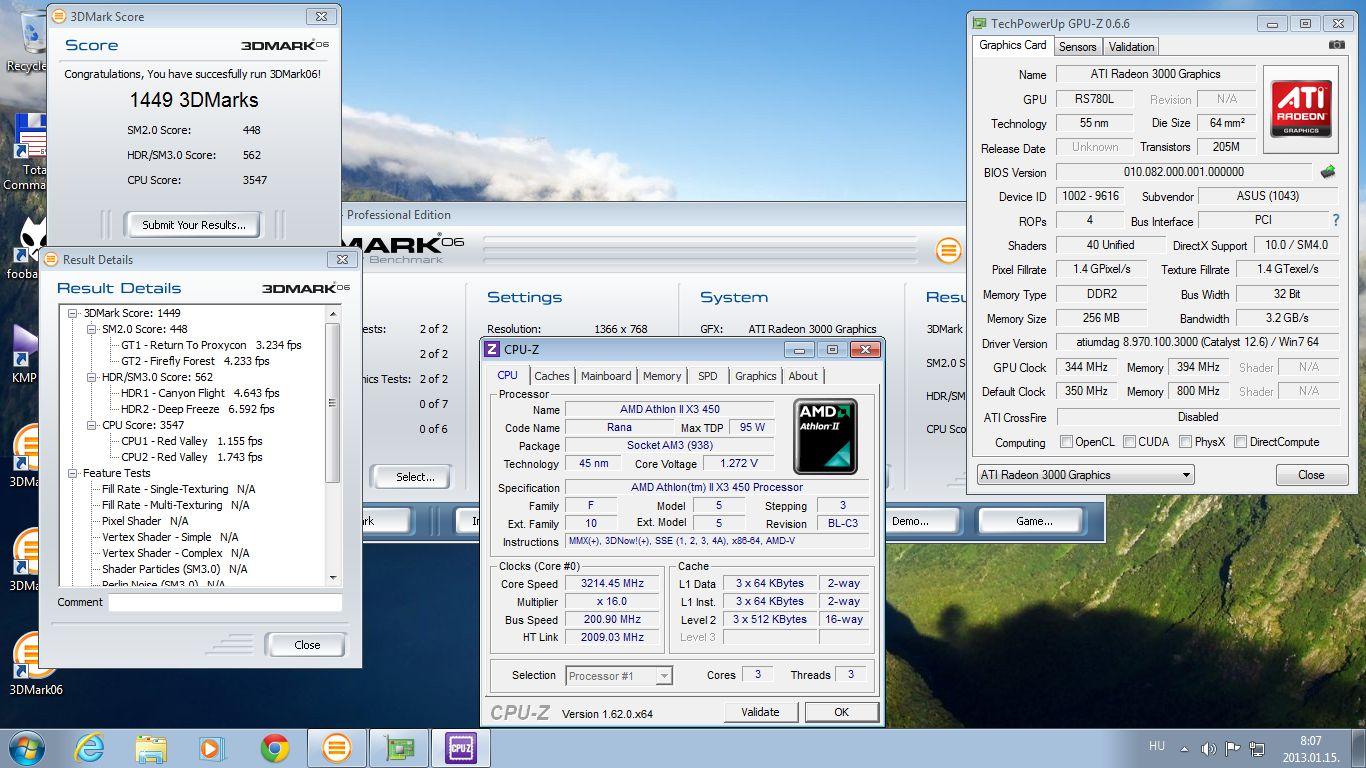This screenshot has height=768, width=1366.
Task: Switch to 3DMark06 taskbar button
Action: point(337,747)
